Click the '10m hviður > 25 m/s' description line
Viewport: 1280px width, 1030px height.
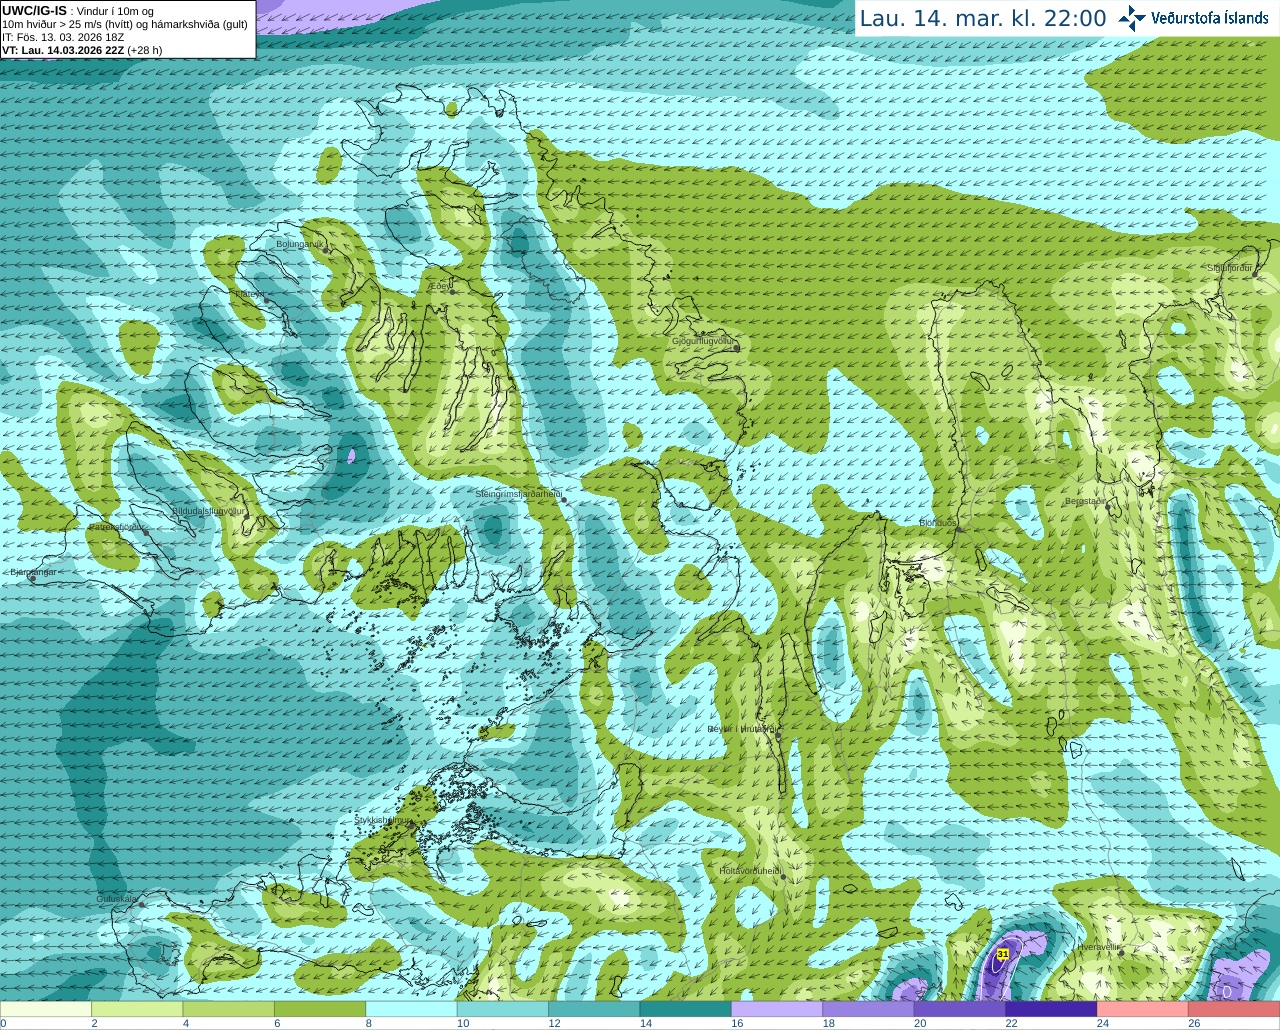click(x=125, y=24)
